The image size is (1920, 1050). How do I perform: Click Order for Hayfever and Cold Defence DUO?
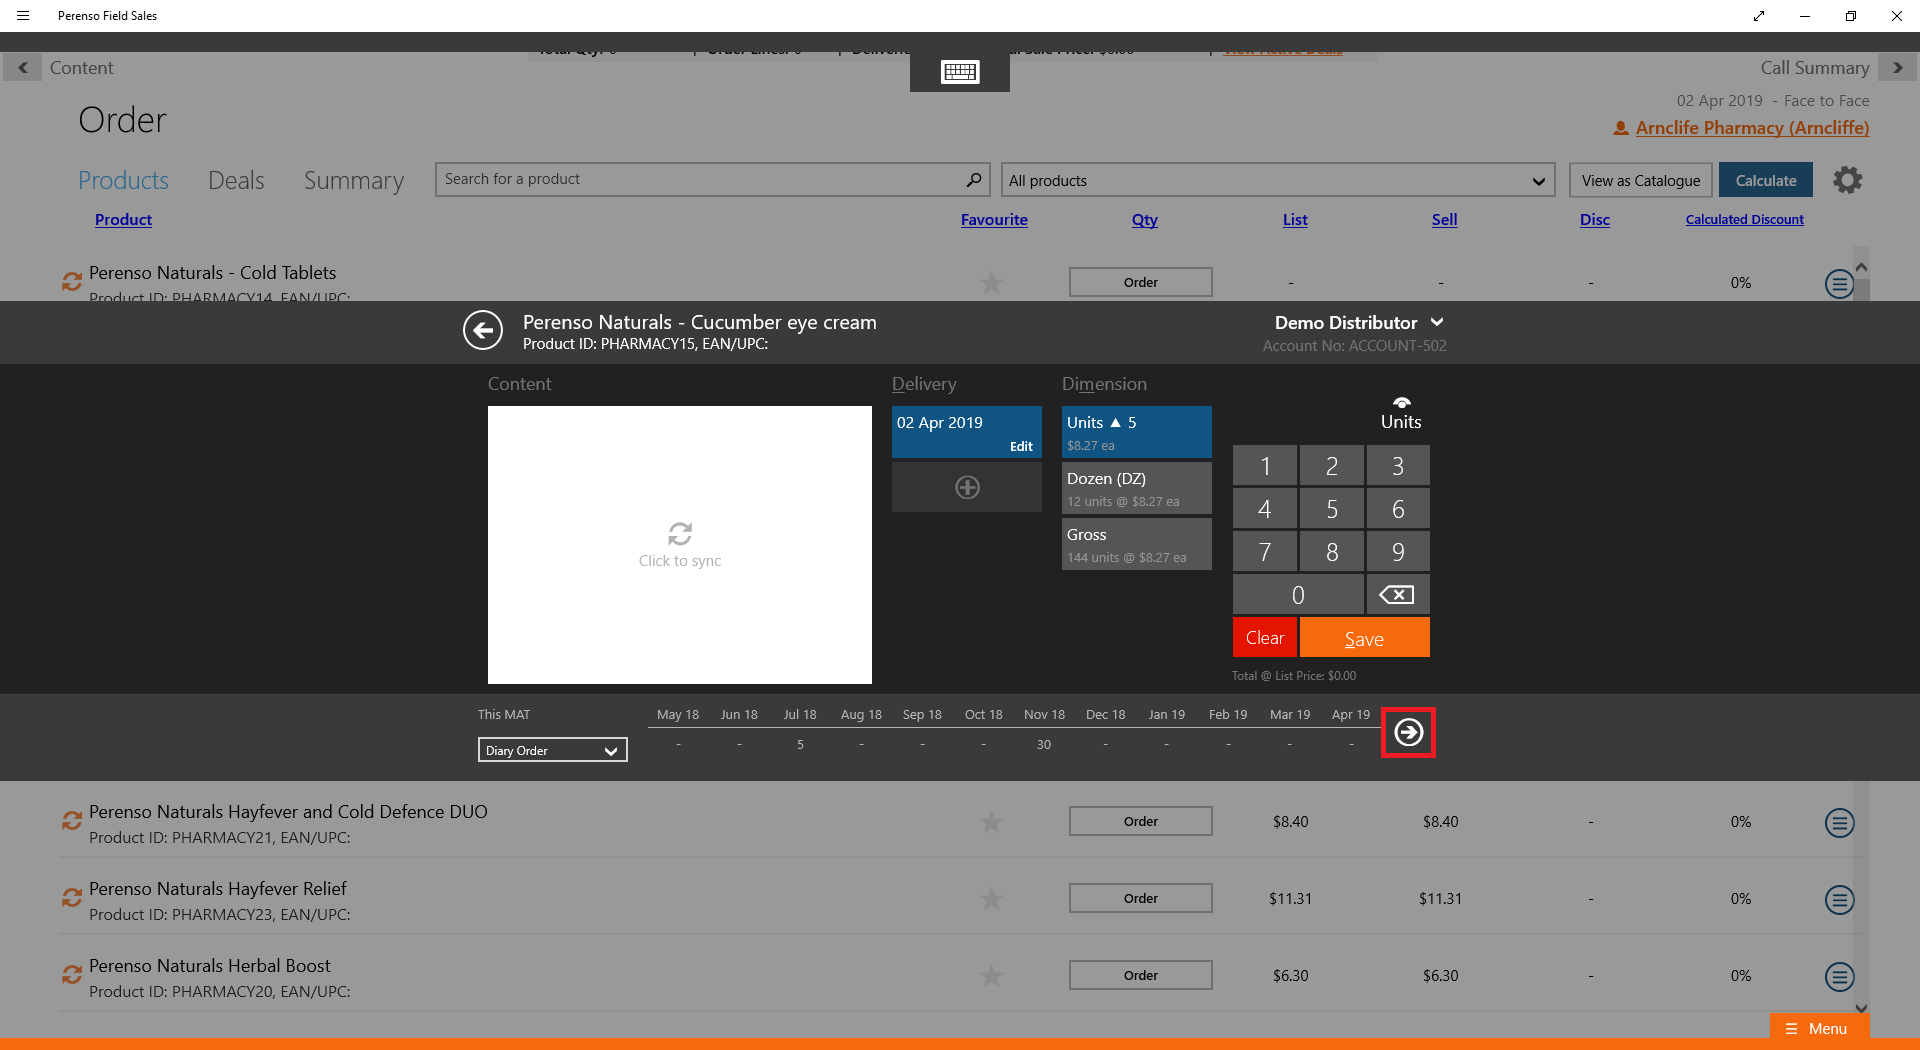tap(1141, 821)
